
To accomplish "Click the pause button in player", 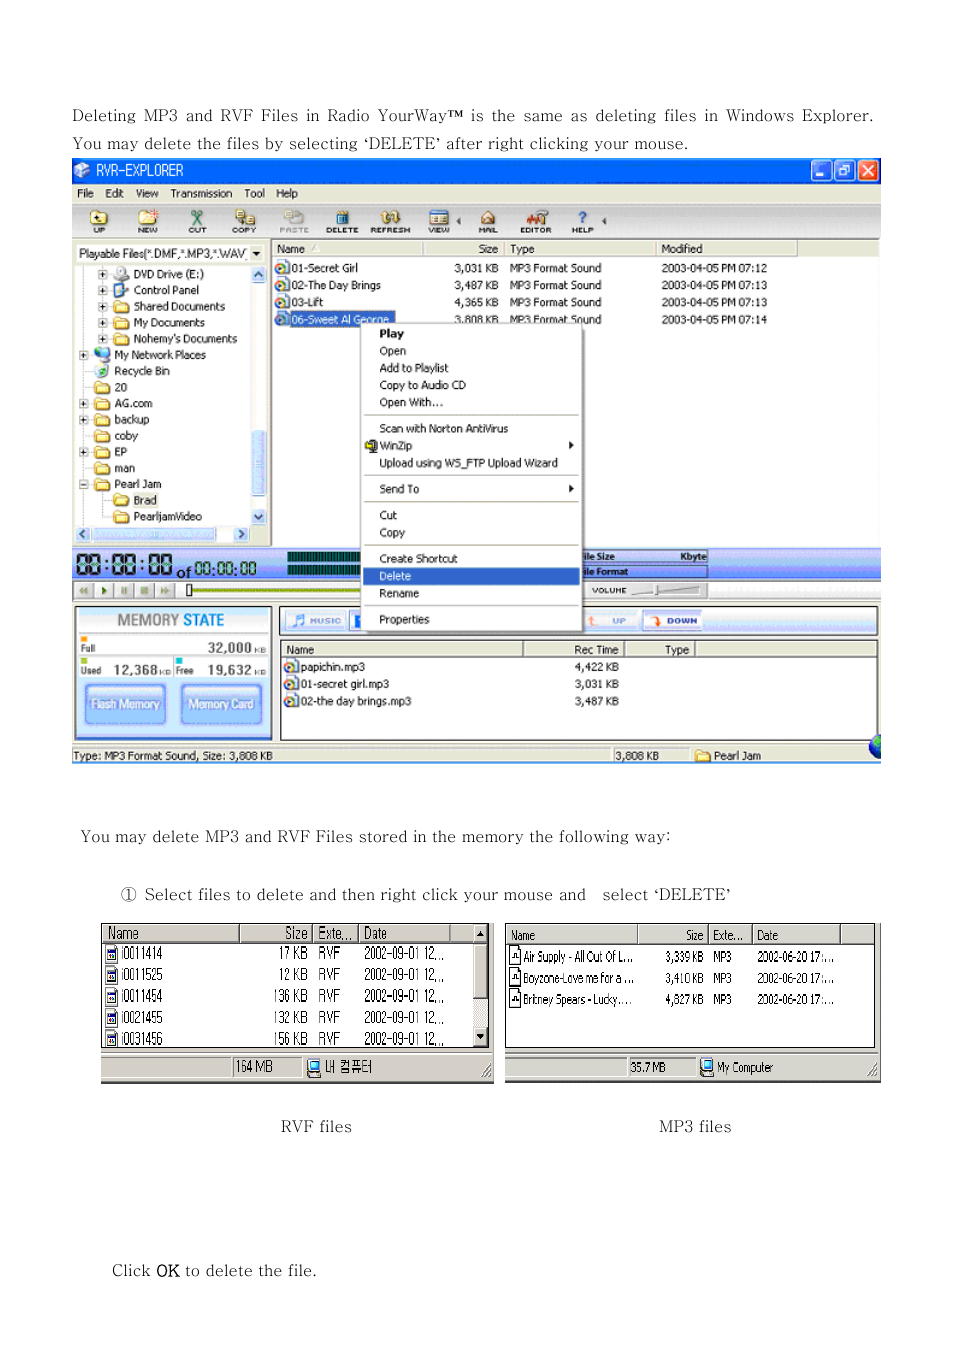I will pos(124,591).
